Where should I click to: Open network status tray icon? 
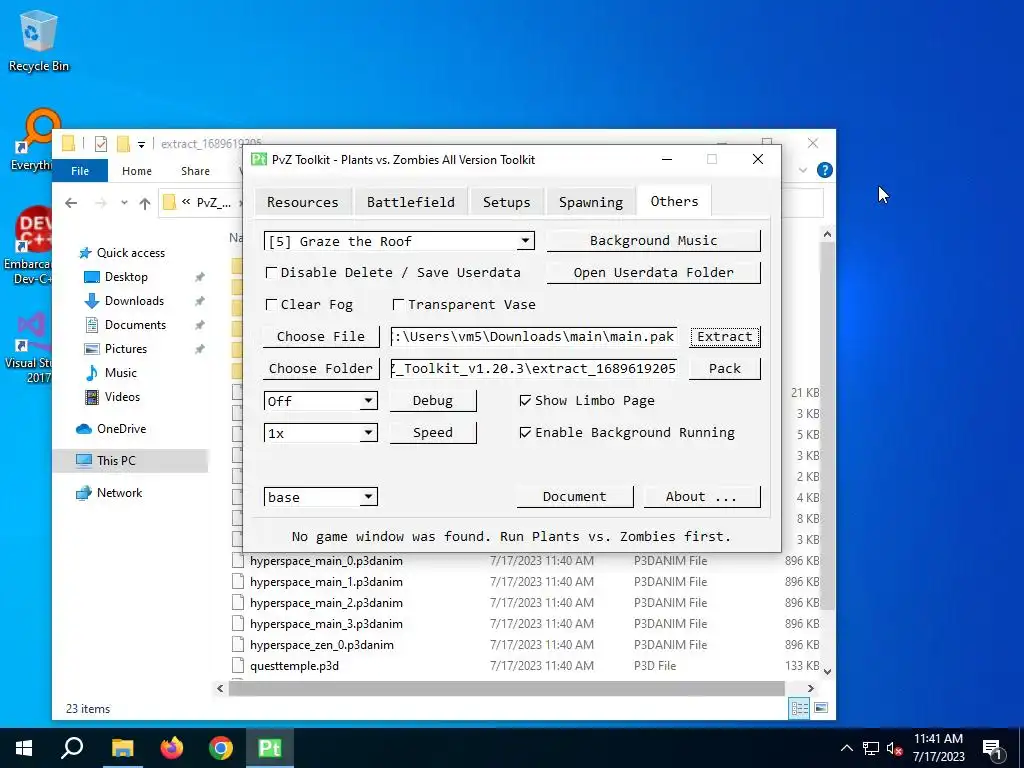tap(871, 748)
